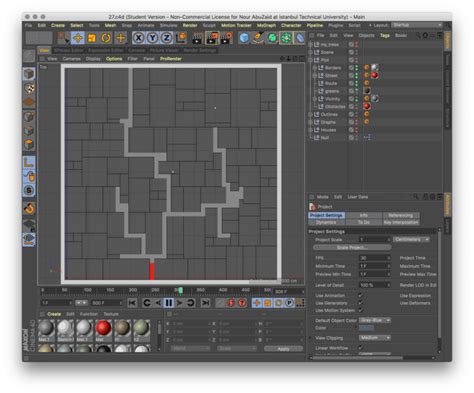Toggle the Use Animation checkbox
474x393 pixels.
360,295
